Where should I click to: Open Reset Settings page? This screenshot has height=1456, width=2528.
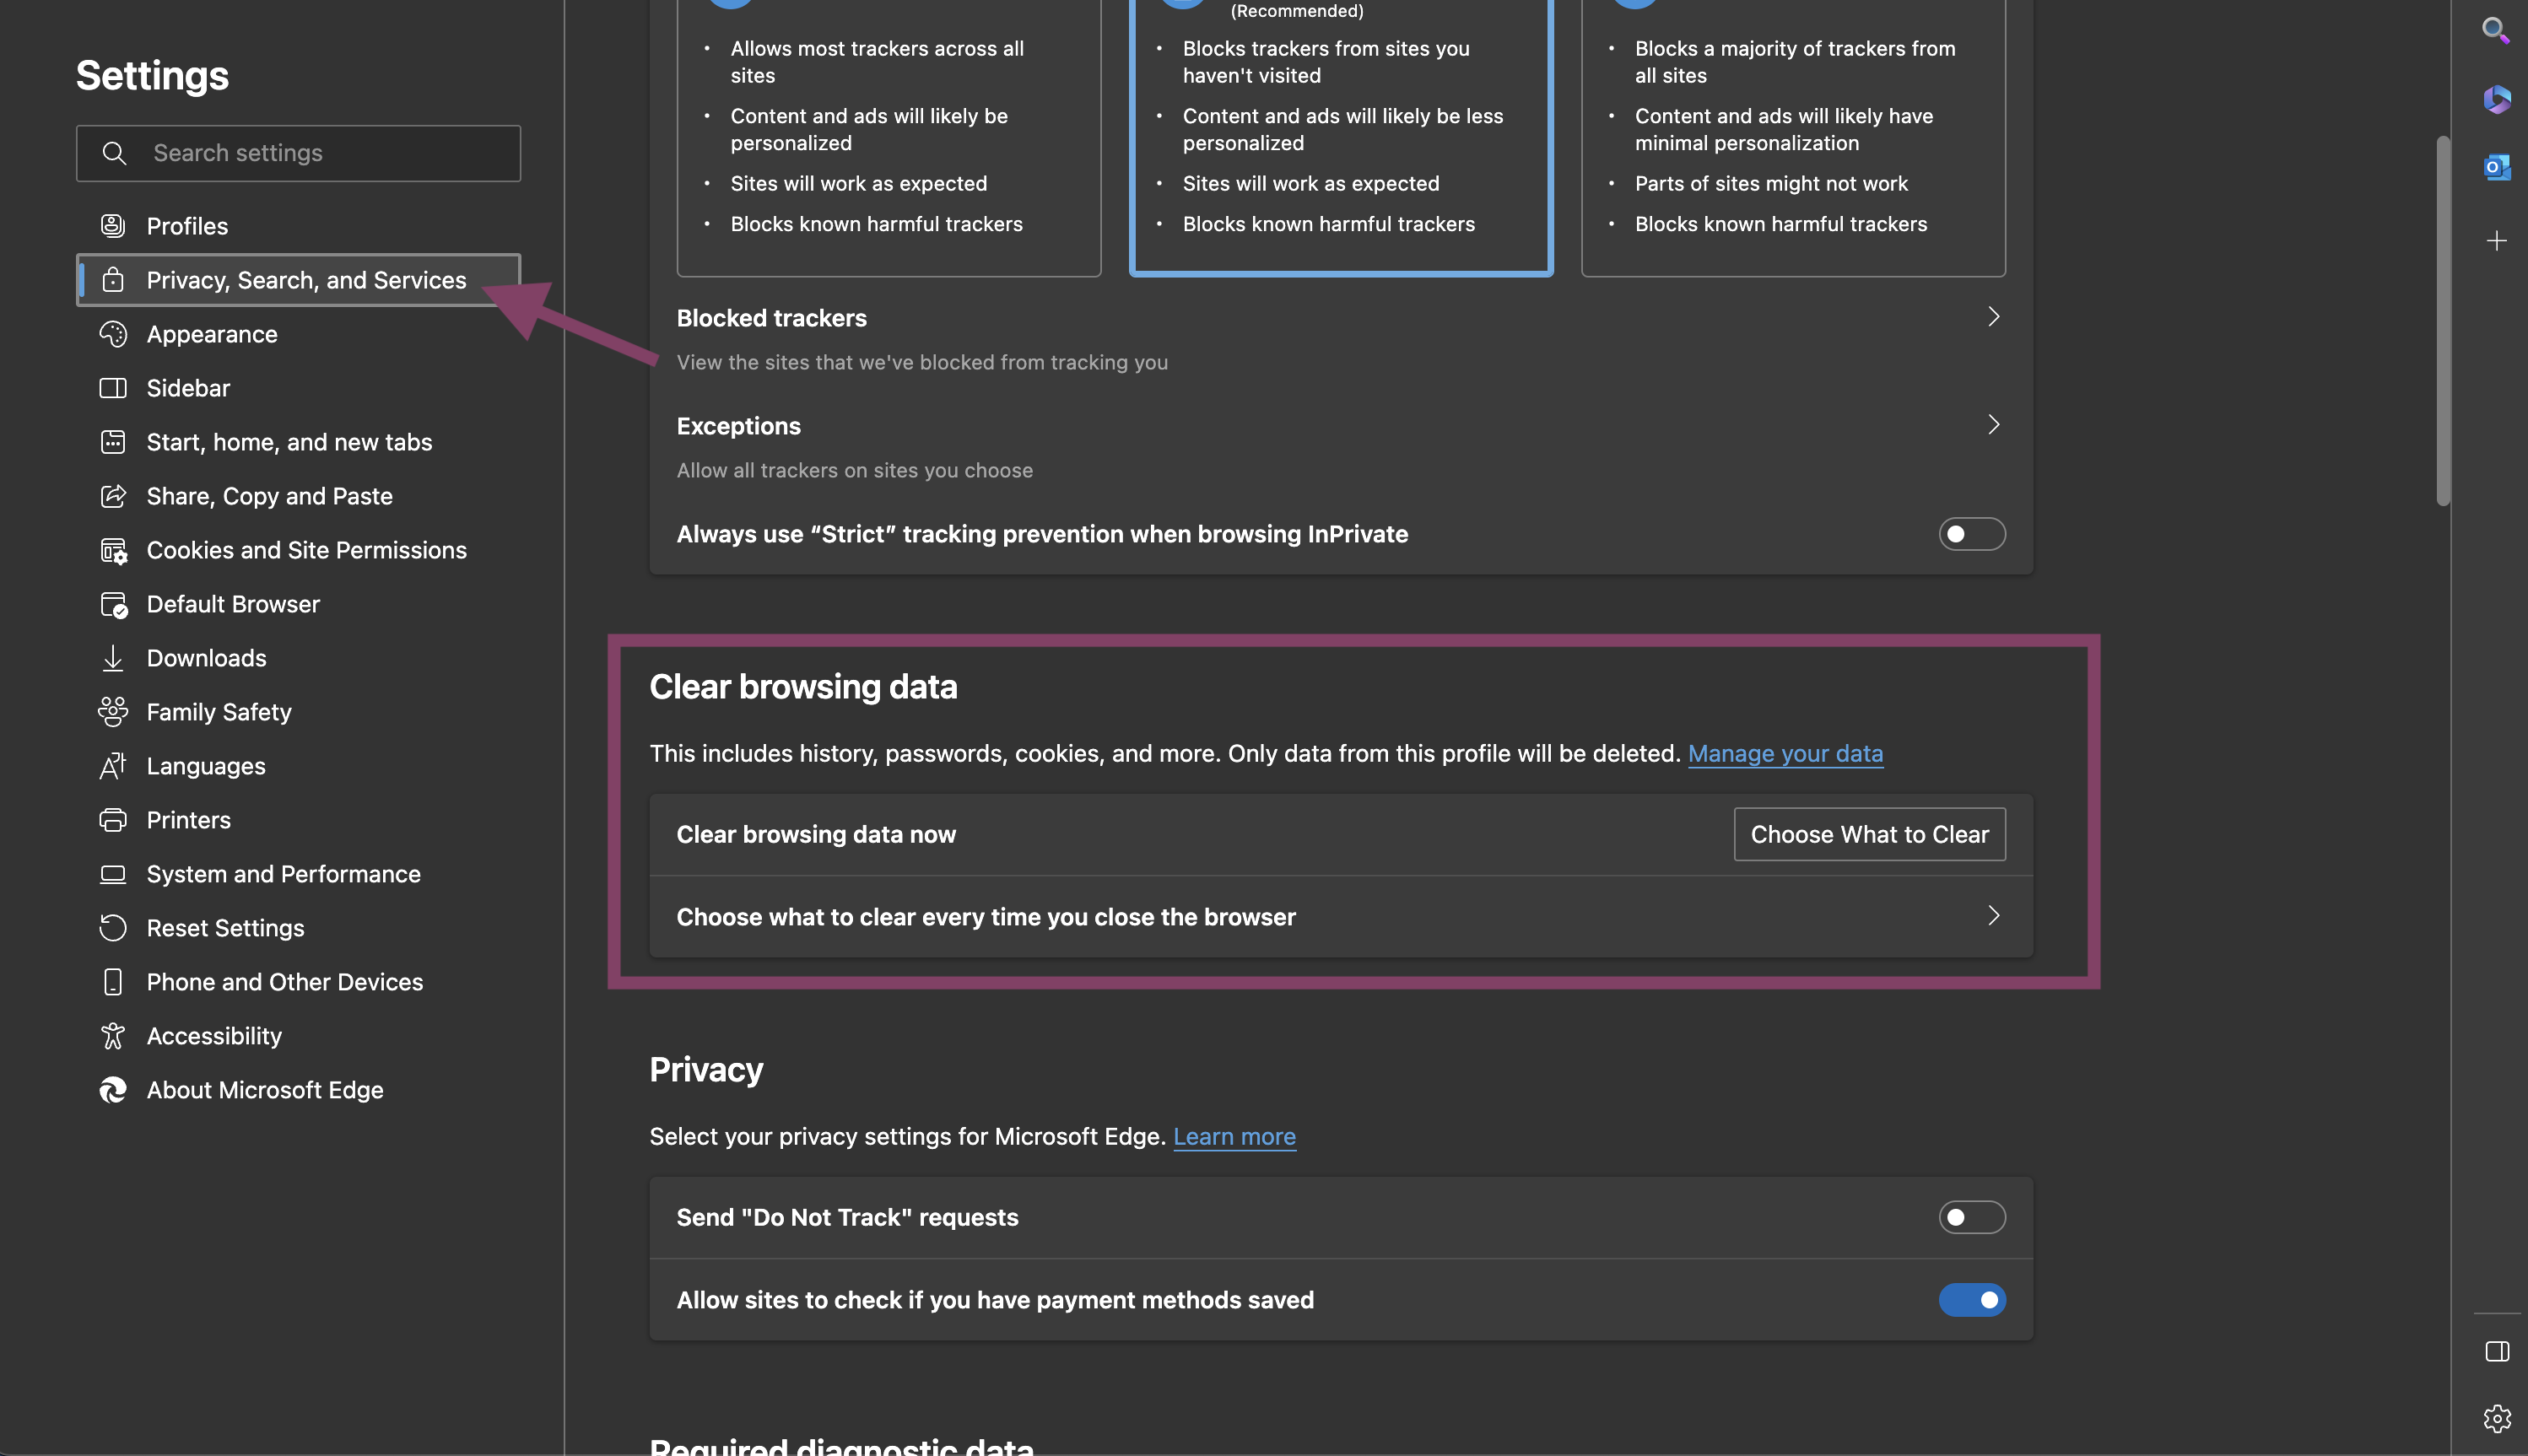pyautogui.click(x=298, y=928)
